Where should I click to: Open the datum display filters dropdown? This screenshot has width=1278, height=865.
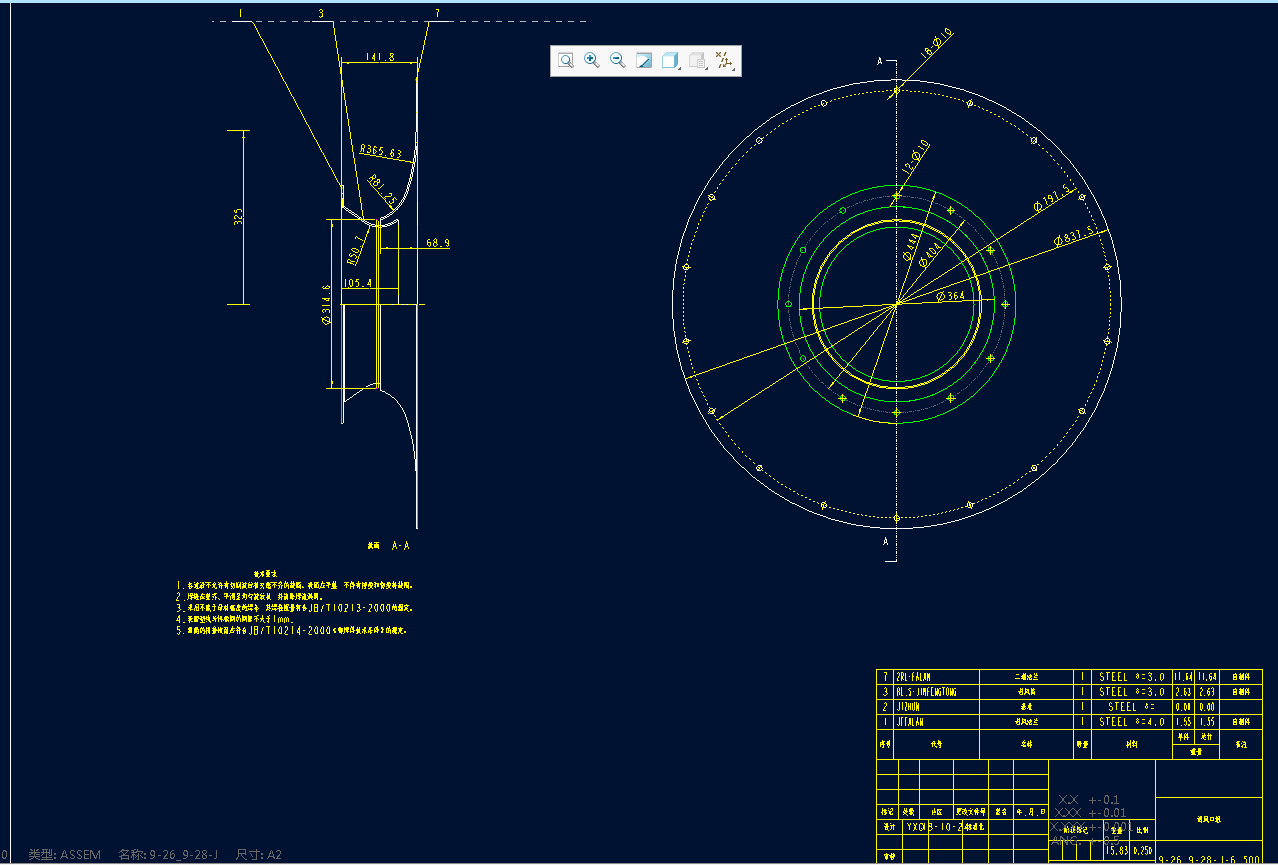(725, 61)
